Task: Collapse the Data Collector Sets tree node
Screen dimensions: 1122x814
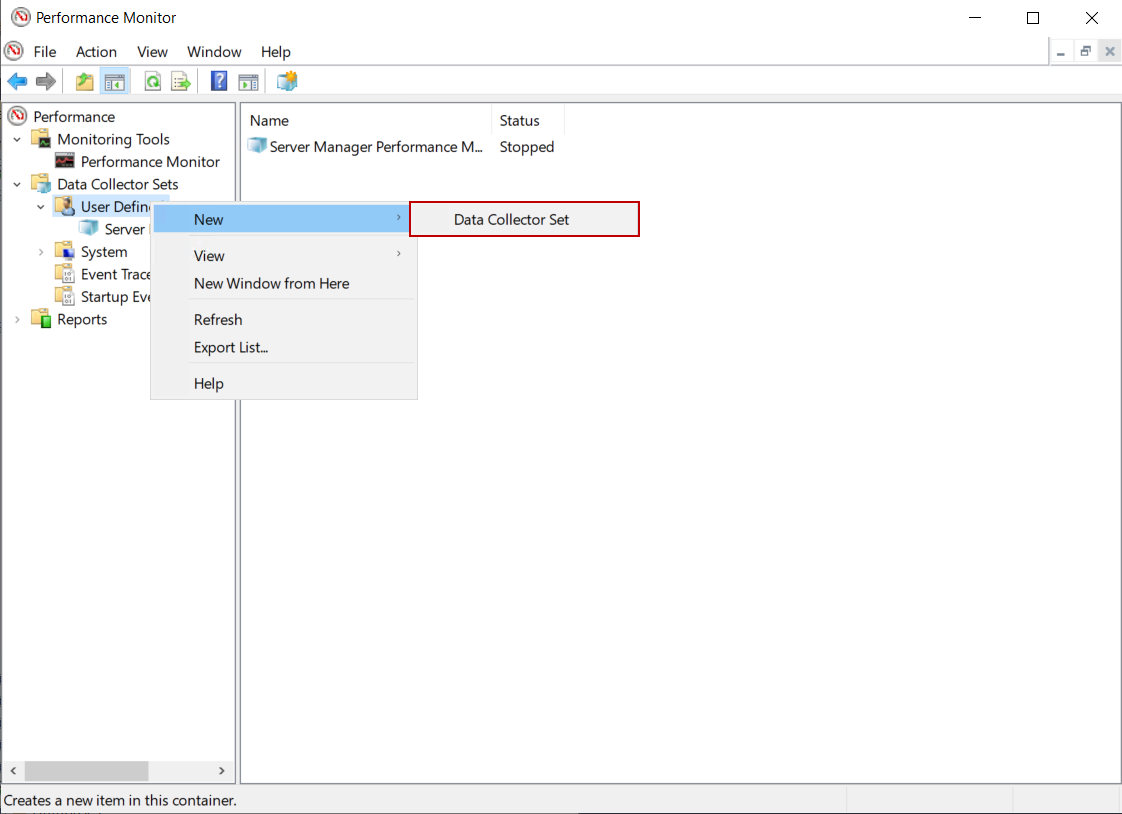Action: pos(17,185)
